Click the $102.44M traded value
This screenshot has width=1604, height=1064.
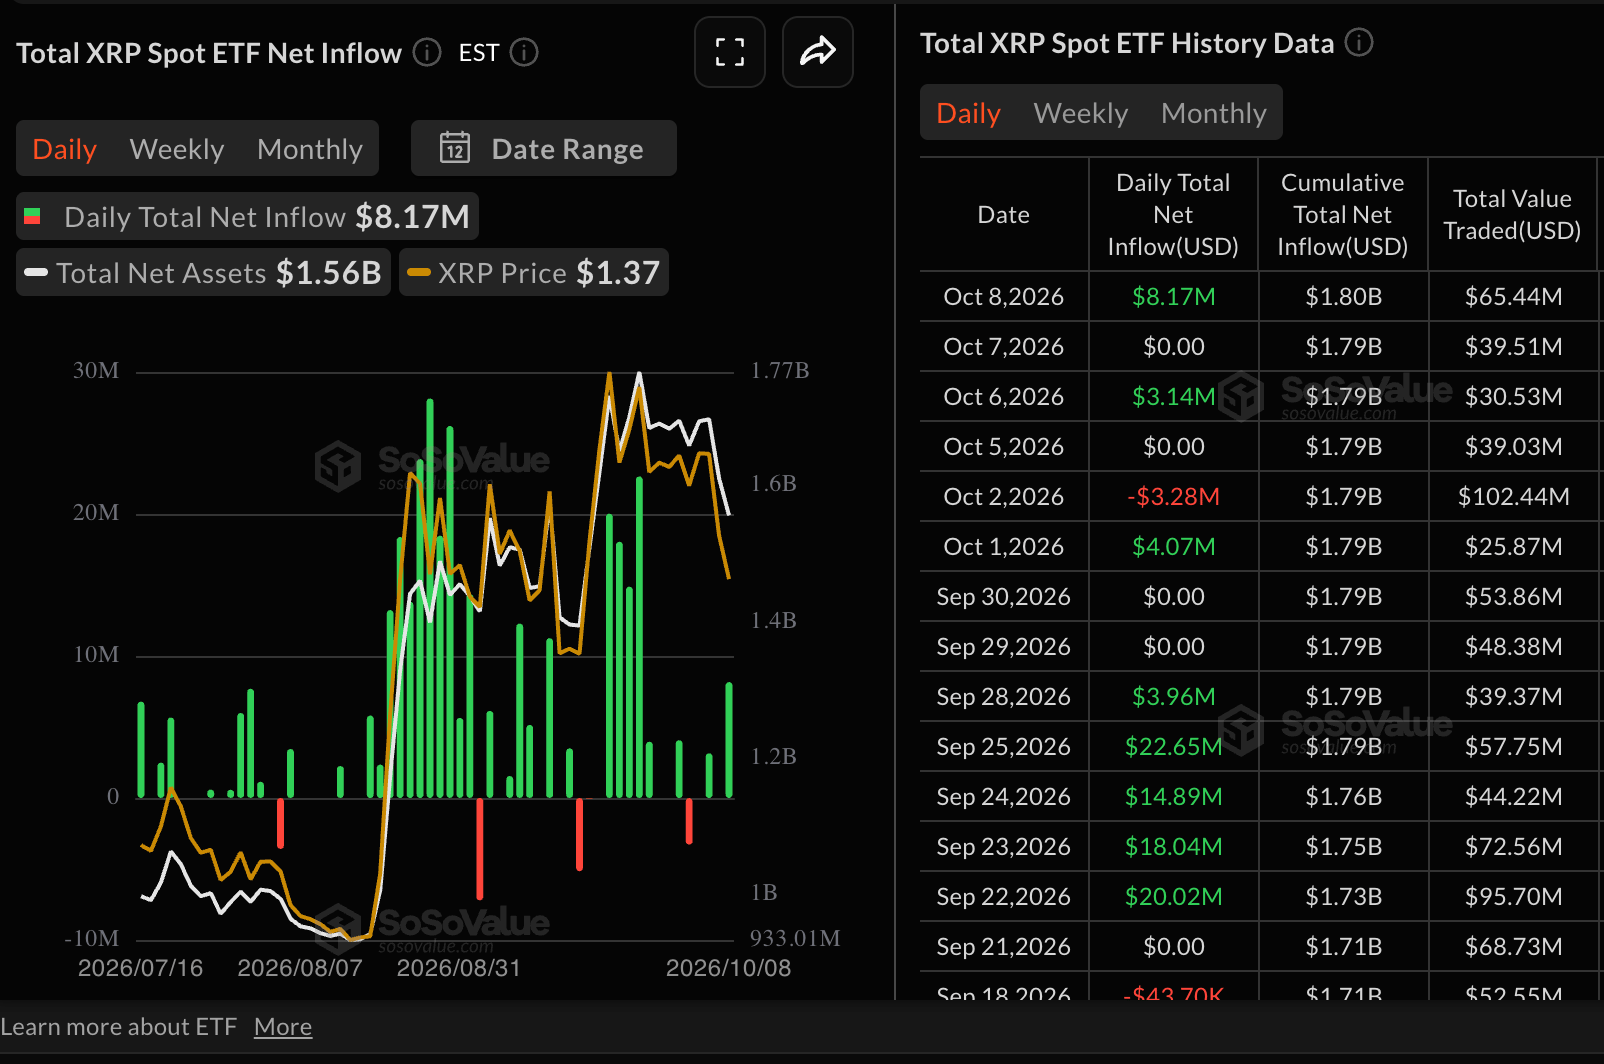[x=1514, y=497]
